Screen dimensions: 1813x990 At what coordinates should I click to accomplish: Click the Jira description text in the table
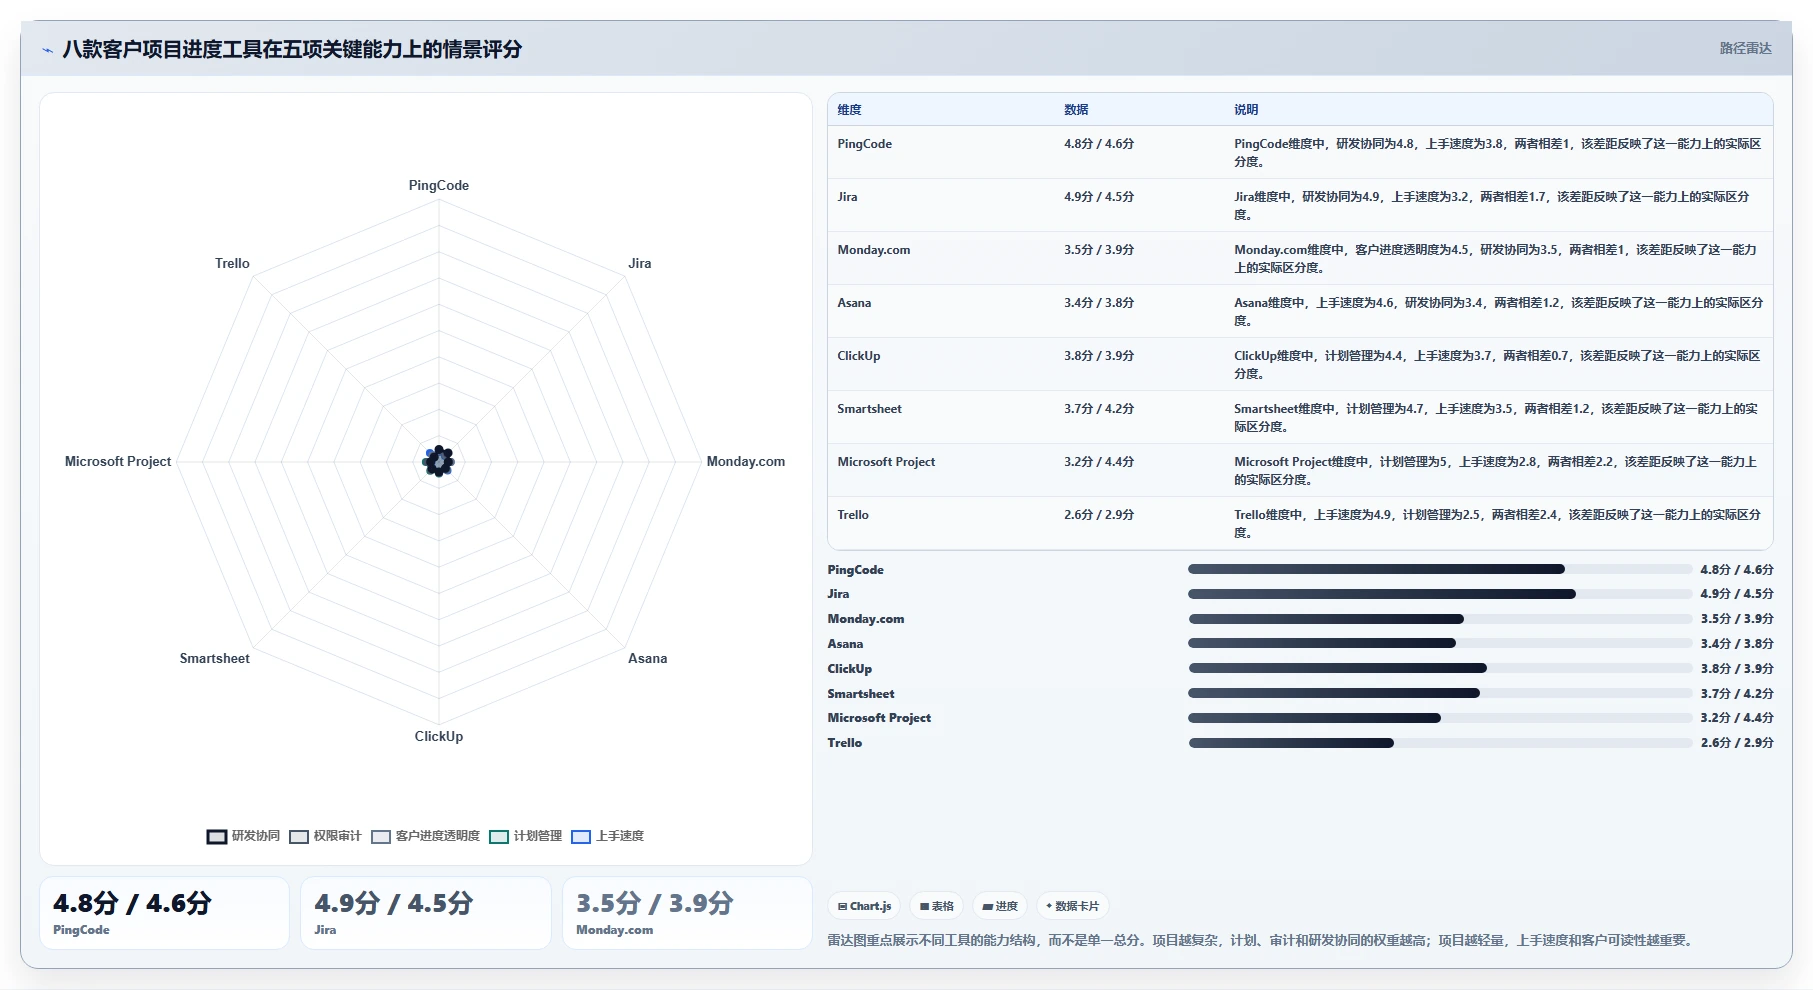pyautogui.click(x=1492, y=206)
